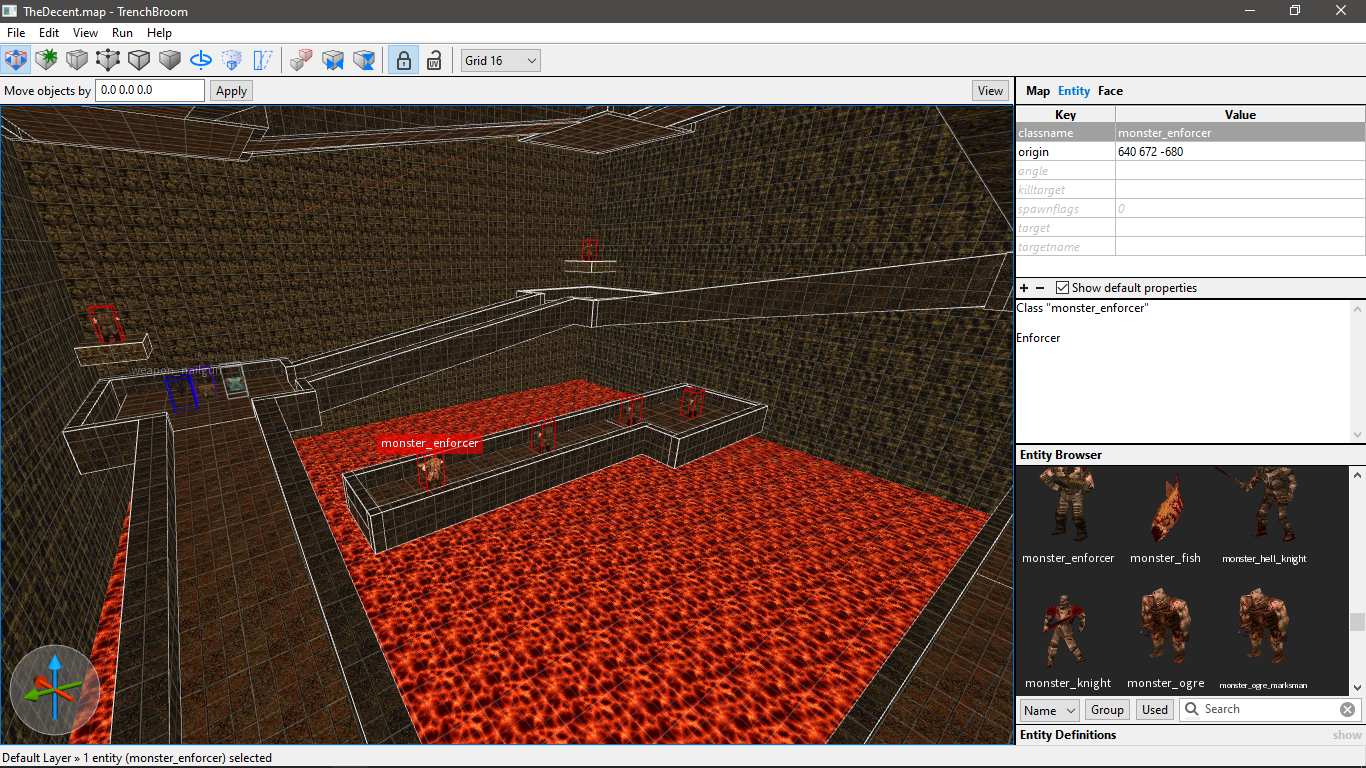
Task: Open the Edit menu
Action: pos(49,33)
